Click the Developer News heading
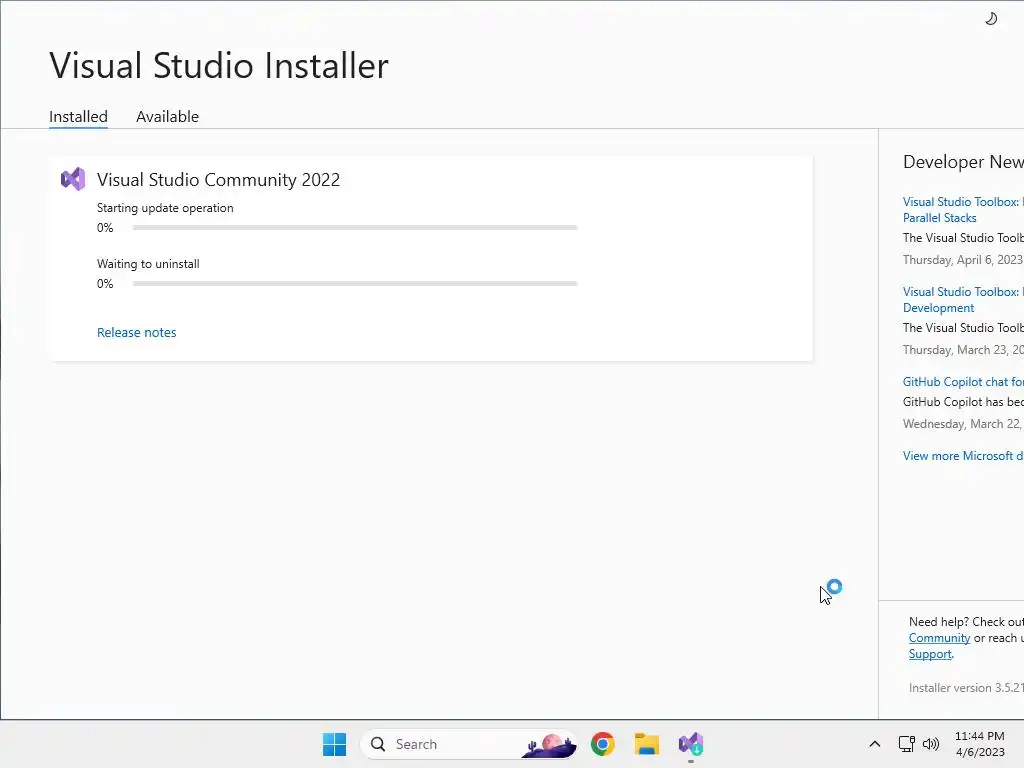Viewport: 1024px width, 768px height. 963,162
